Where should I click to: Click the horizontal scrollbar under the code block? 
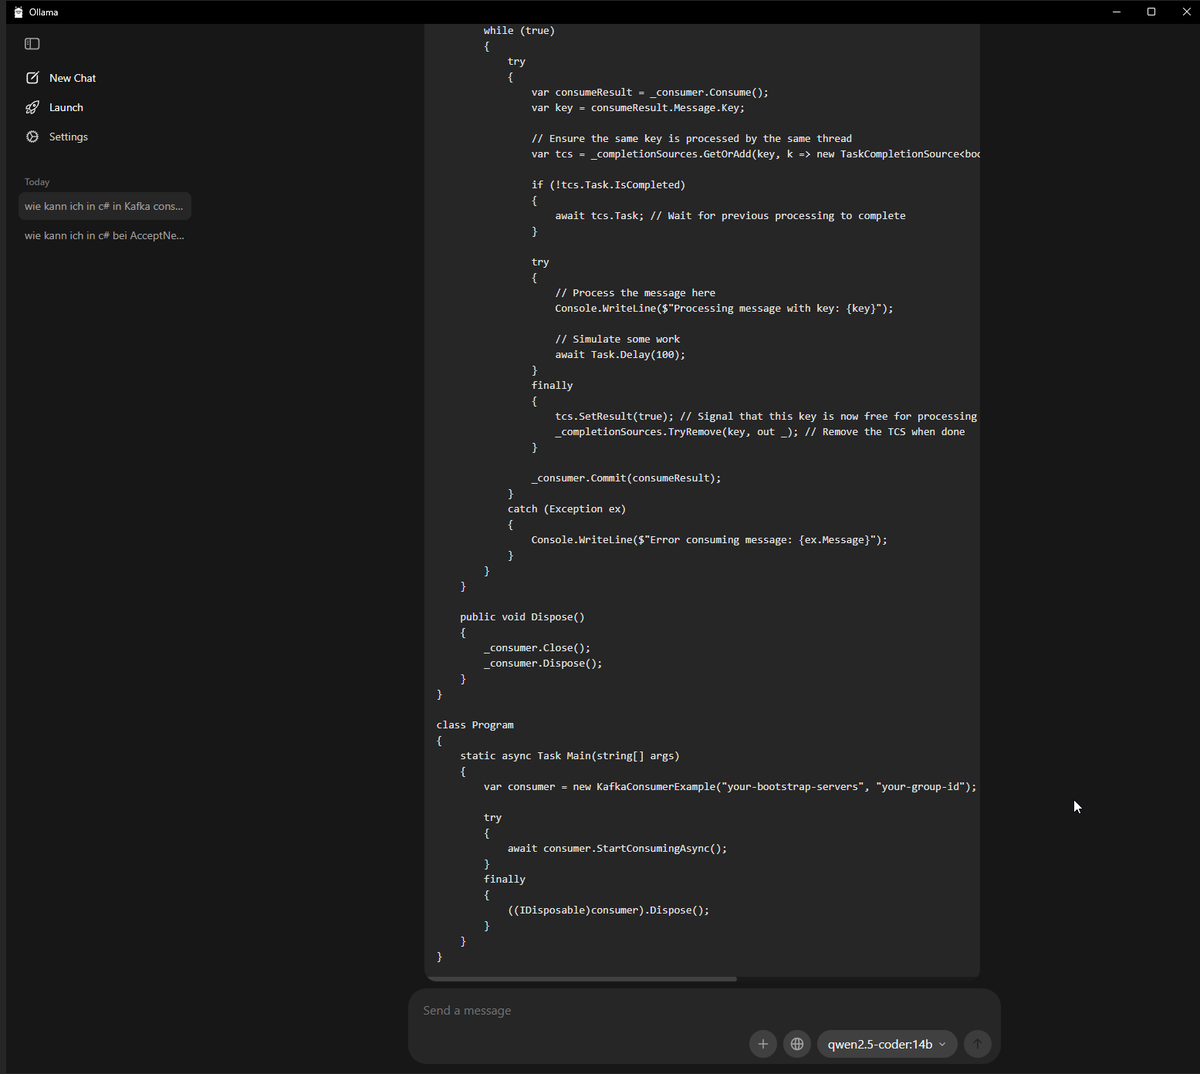583,979
